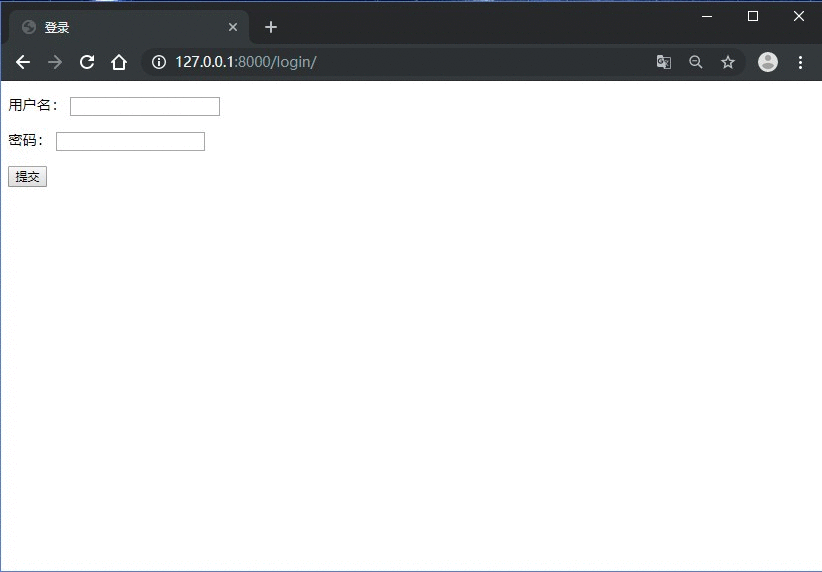Bookmark this page with the star icon

pos(728,62)
